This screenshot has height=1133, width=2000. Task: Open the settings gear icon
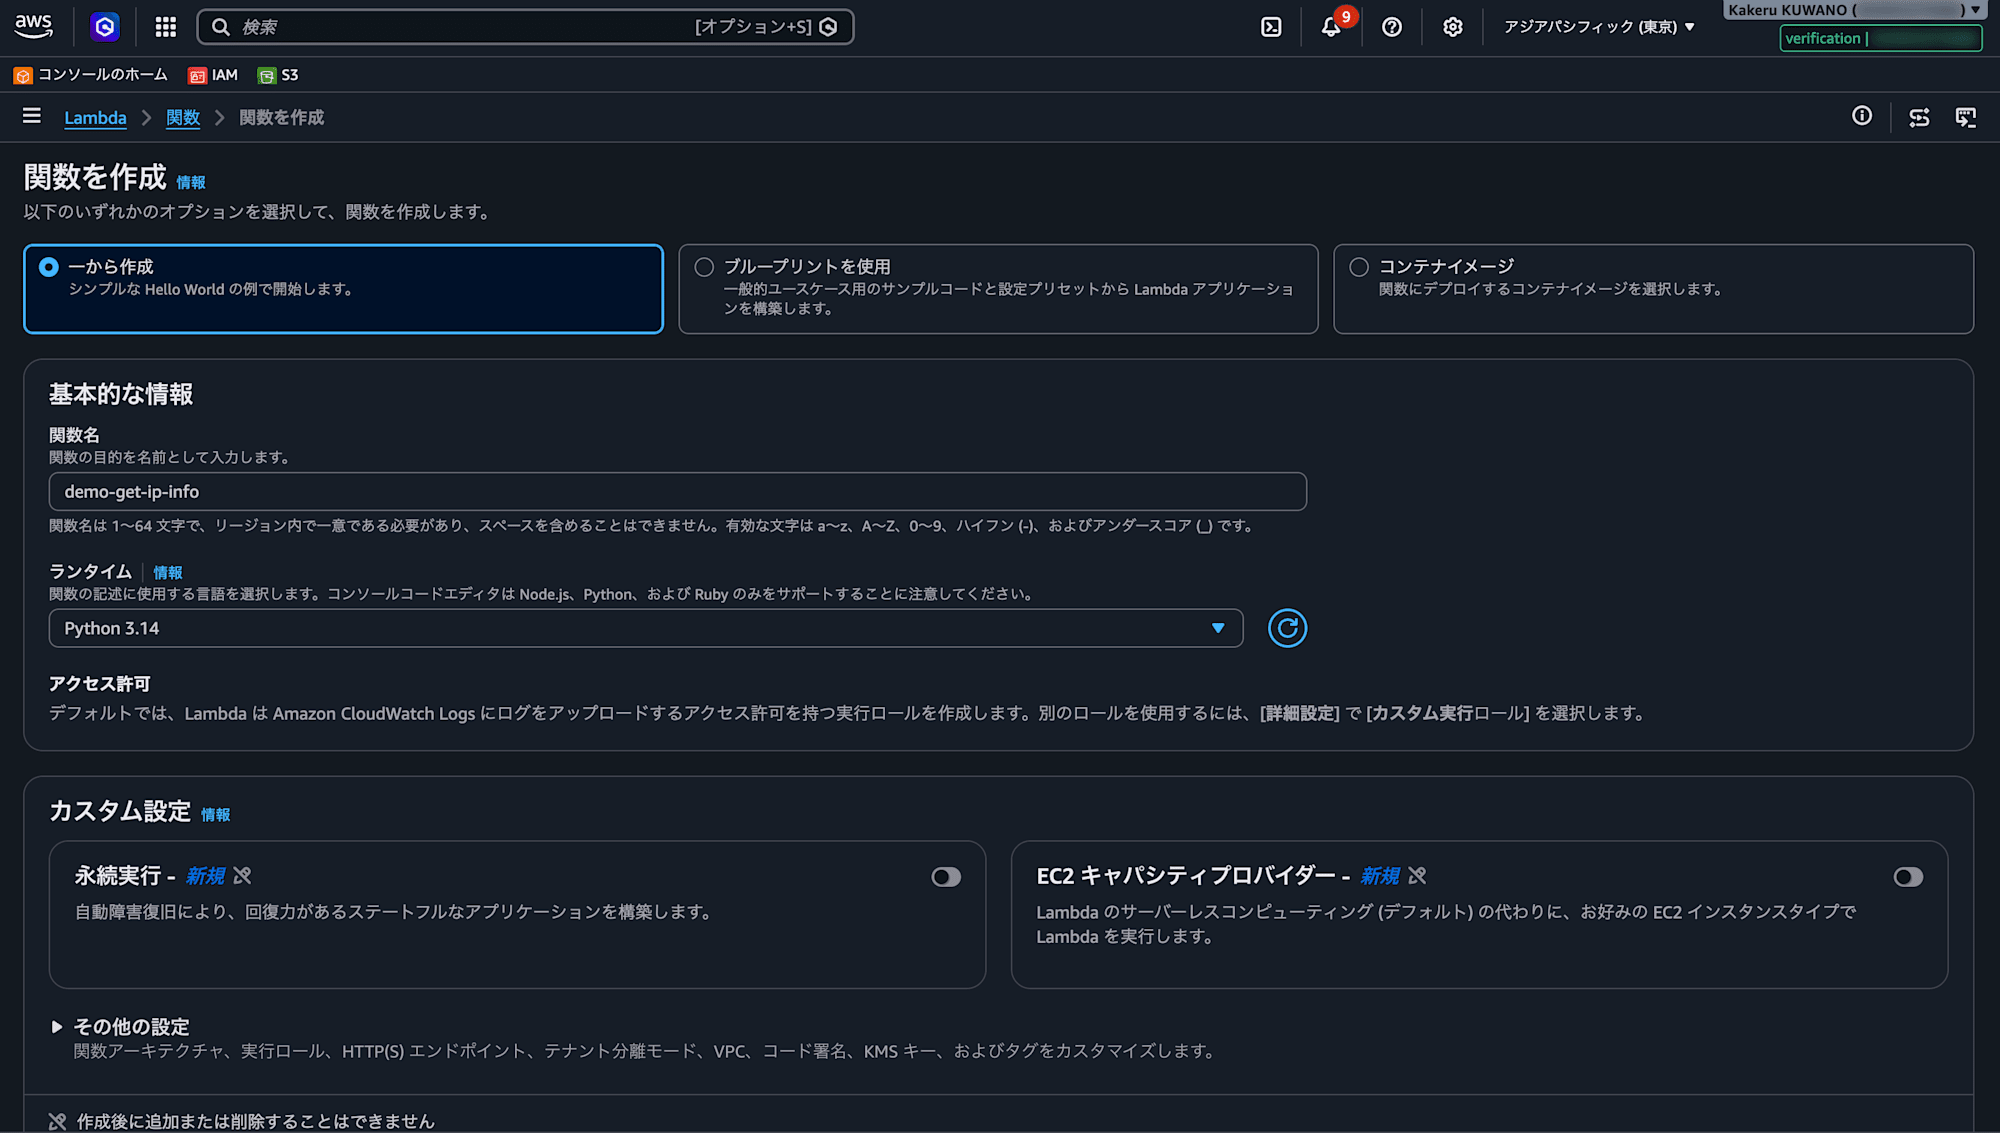(x=1453, y=27)
